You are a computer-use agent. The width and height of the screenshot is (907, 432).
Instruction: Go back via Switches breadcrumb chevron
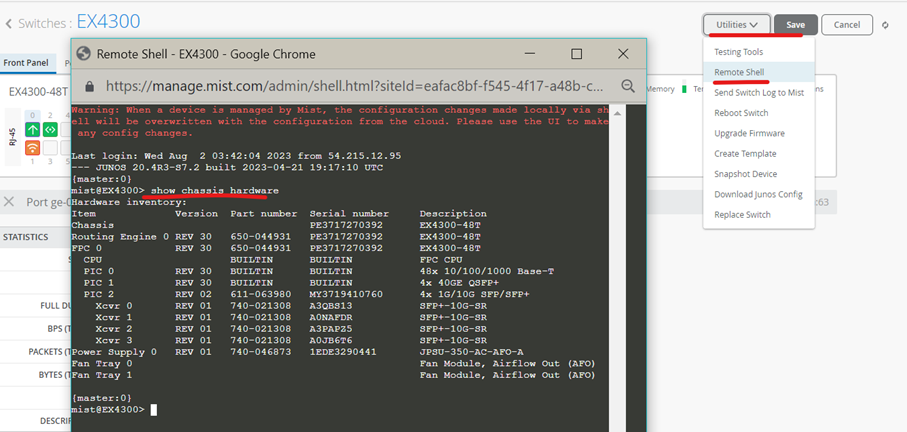click(x=9, y=24)
